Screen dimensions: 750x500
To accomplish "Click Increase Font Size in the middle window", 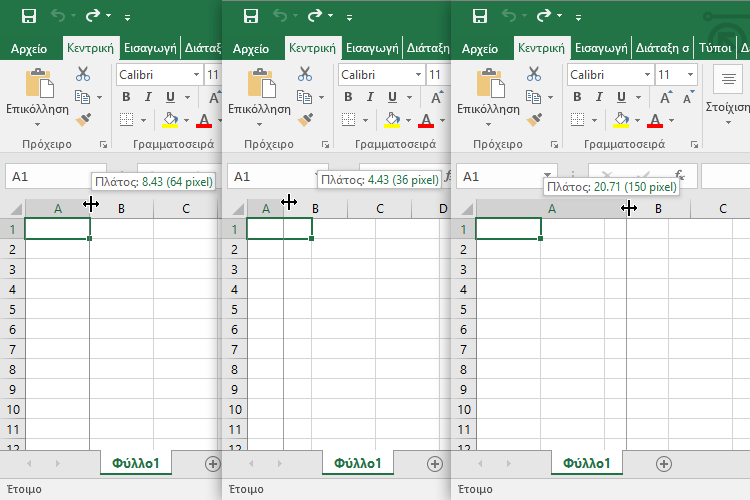I will coord(437,98).
